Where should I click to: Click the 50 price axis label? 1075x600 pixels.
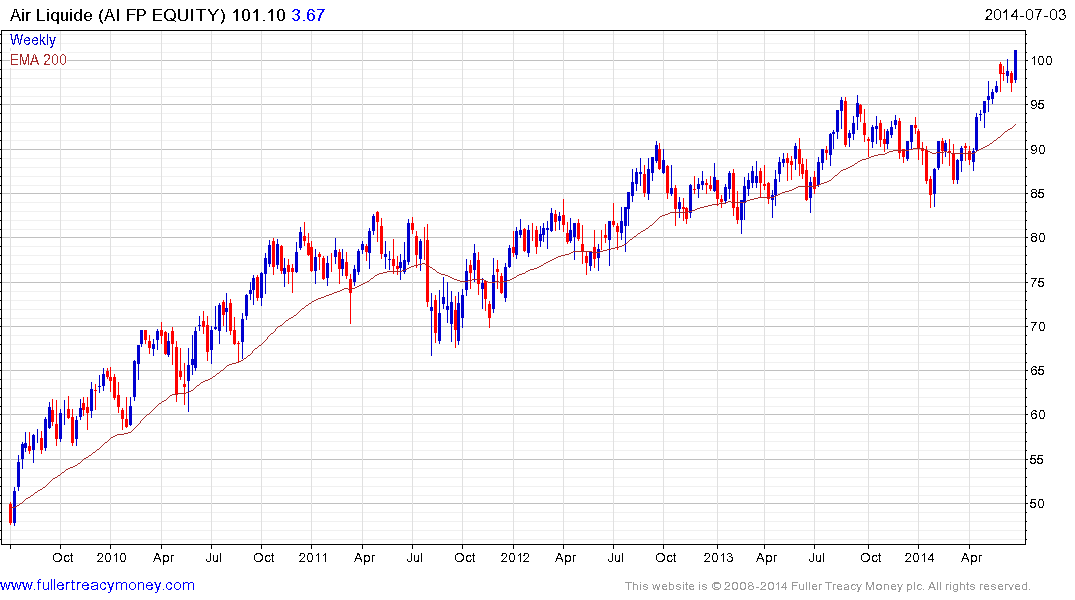pyautogui.click(x=1038, y=503)
